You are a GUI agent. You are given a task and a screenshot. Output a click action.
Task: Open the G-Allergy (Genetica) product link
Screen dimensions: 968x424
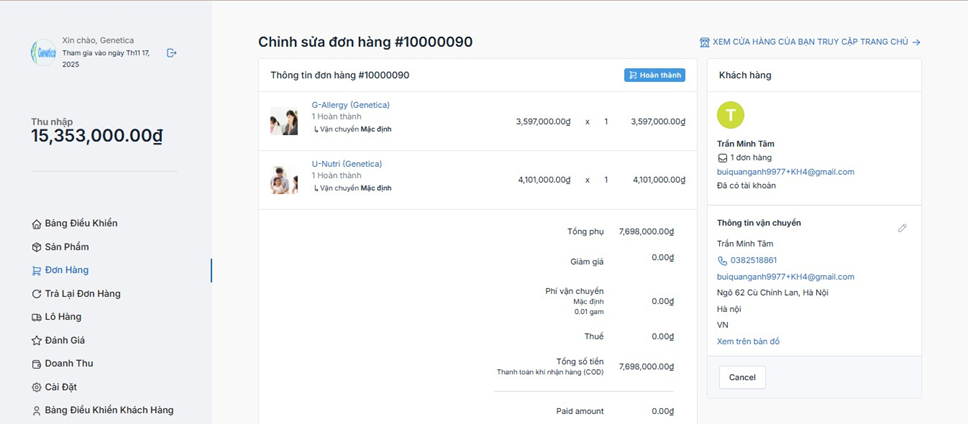350,105
